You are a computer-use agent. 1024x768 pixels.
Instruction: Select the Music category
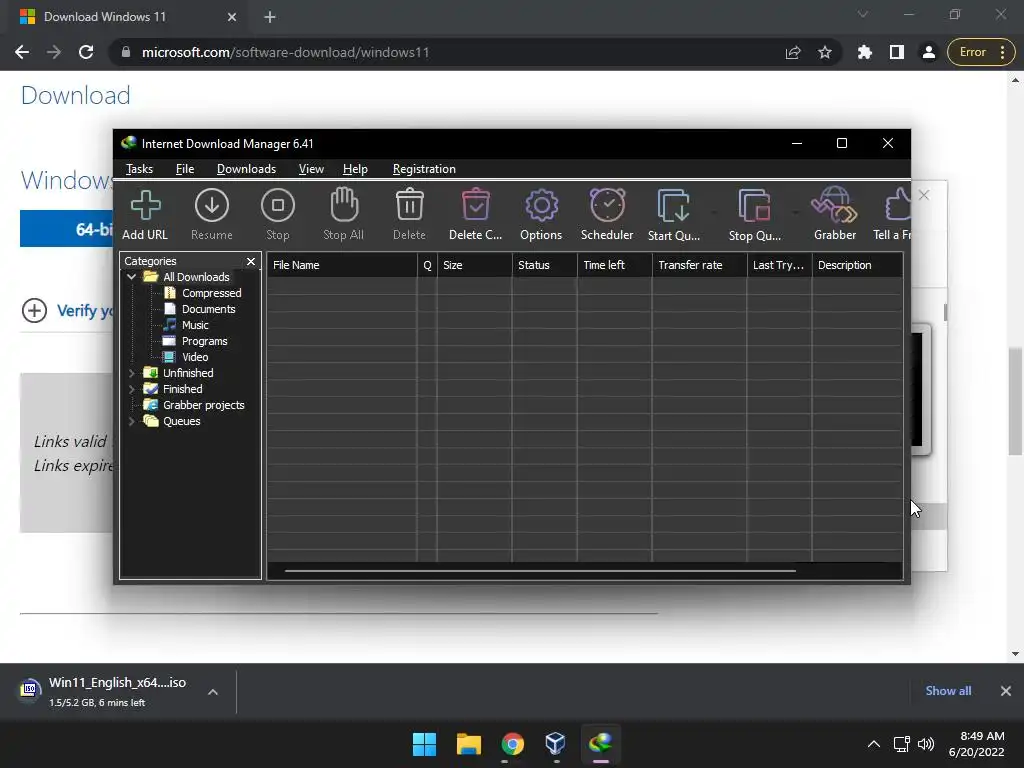pos(195,325)
